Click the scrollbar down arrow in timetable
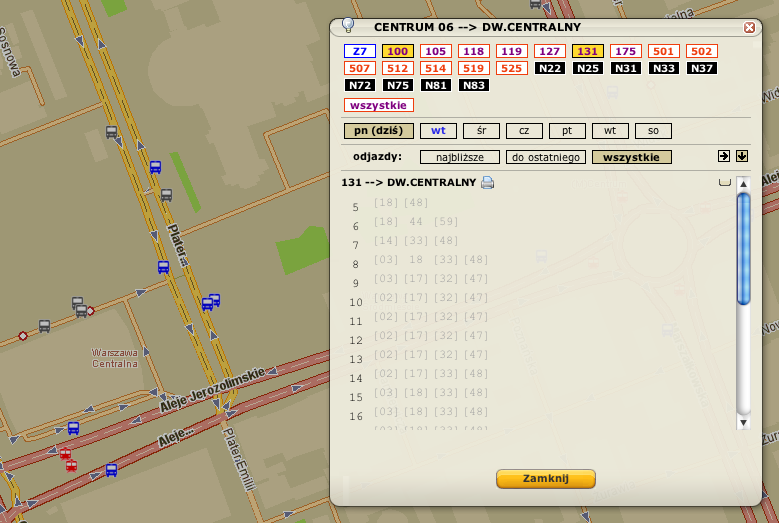The height and width of the screenshot is (523, 779). coord(743,423)
